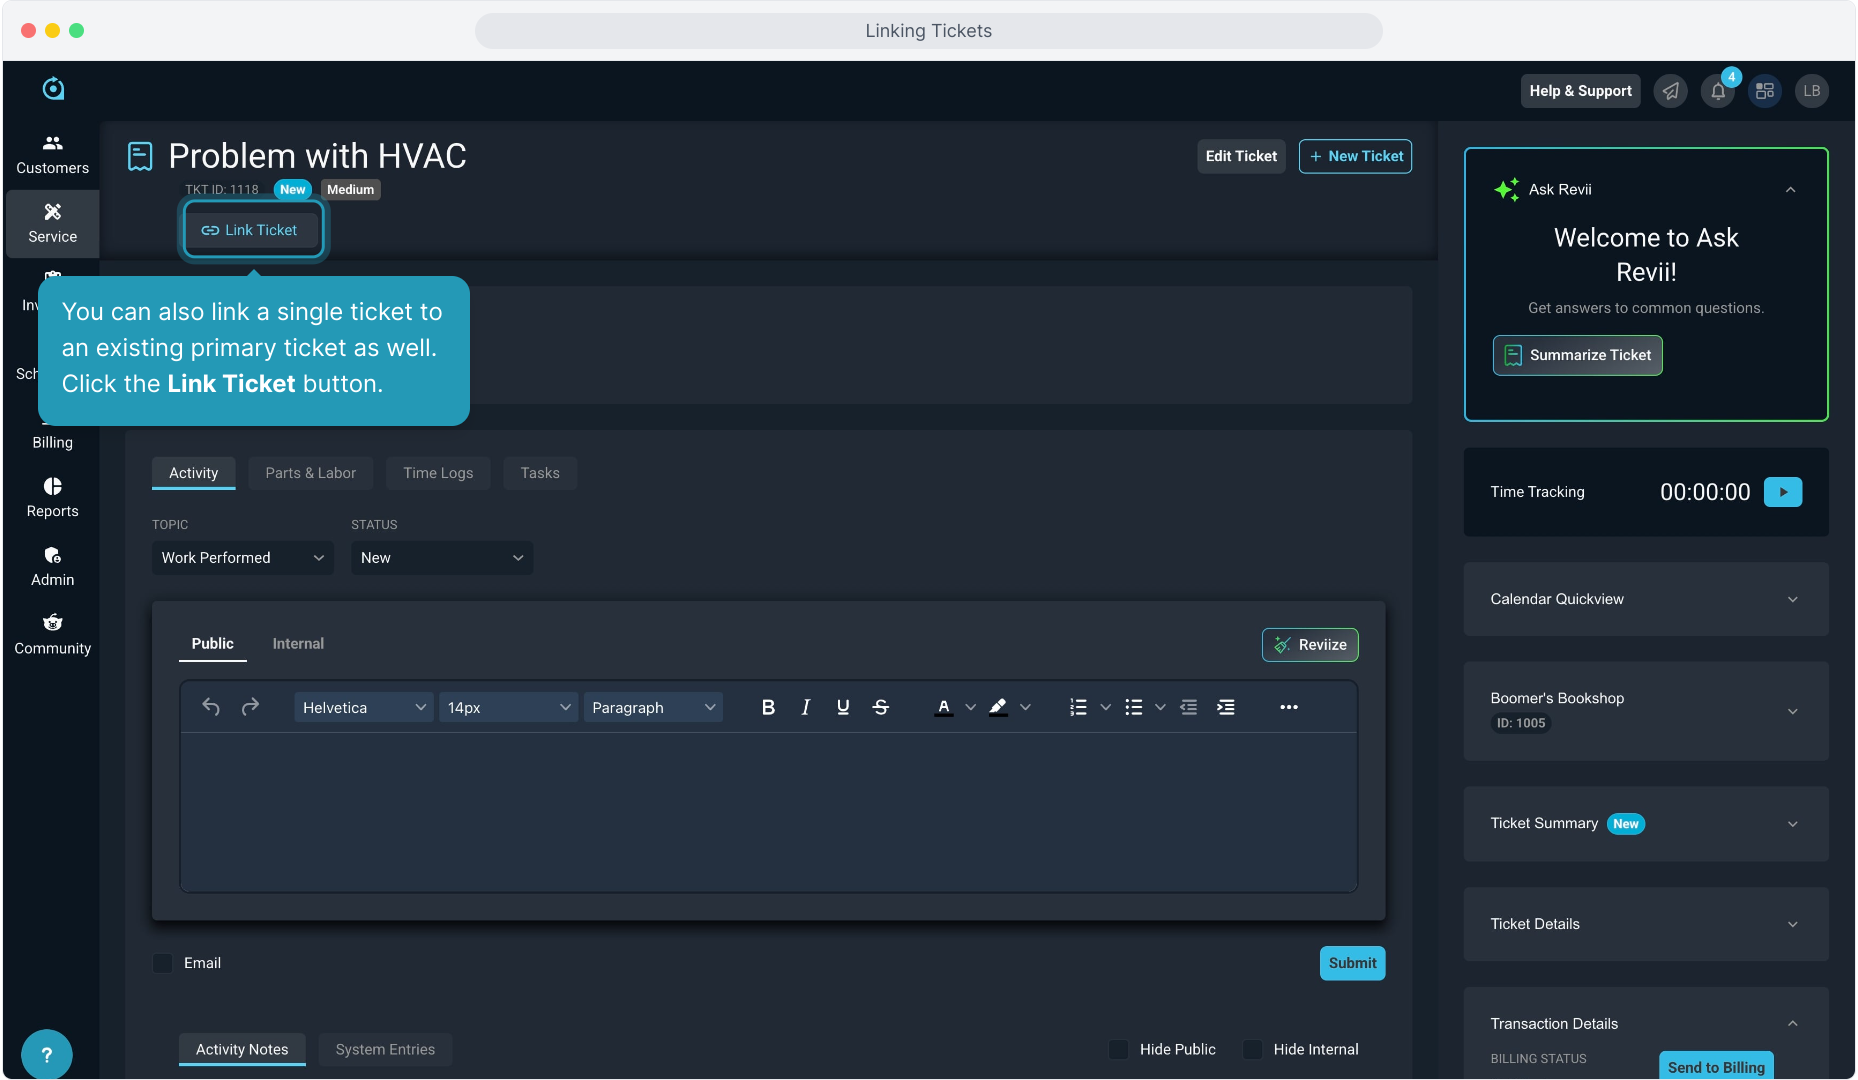Start the time tracking play button

[x=1782, y=492]
